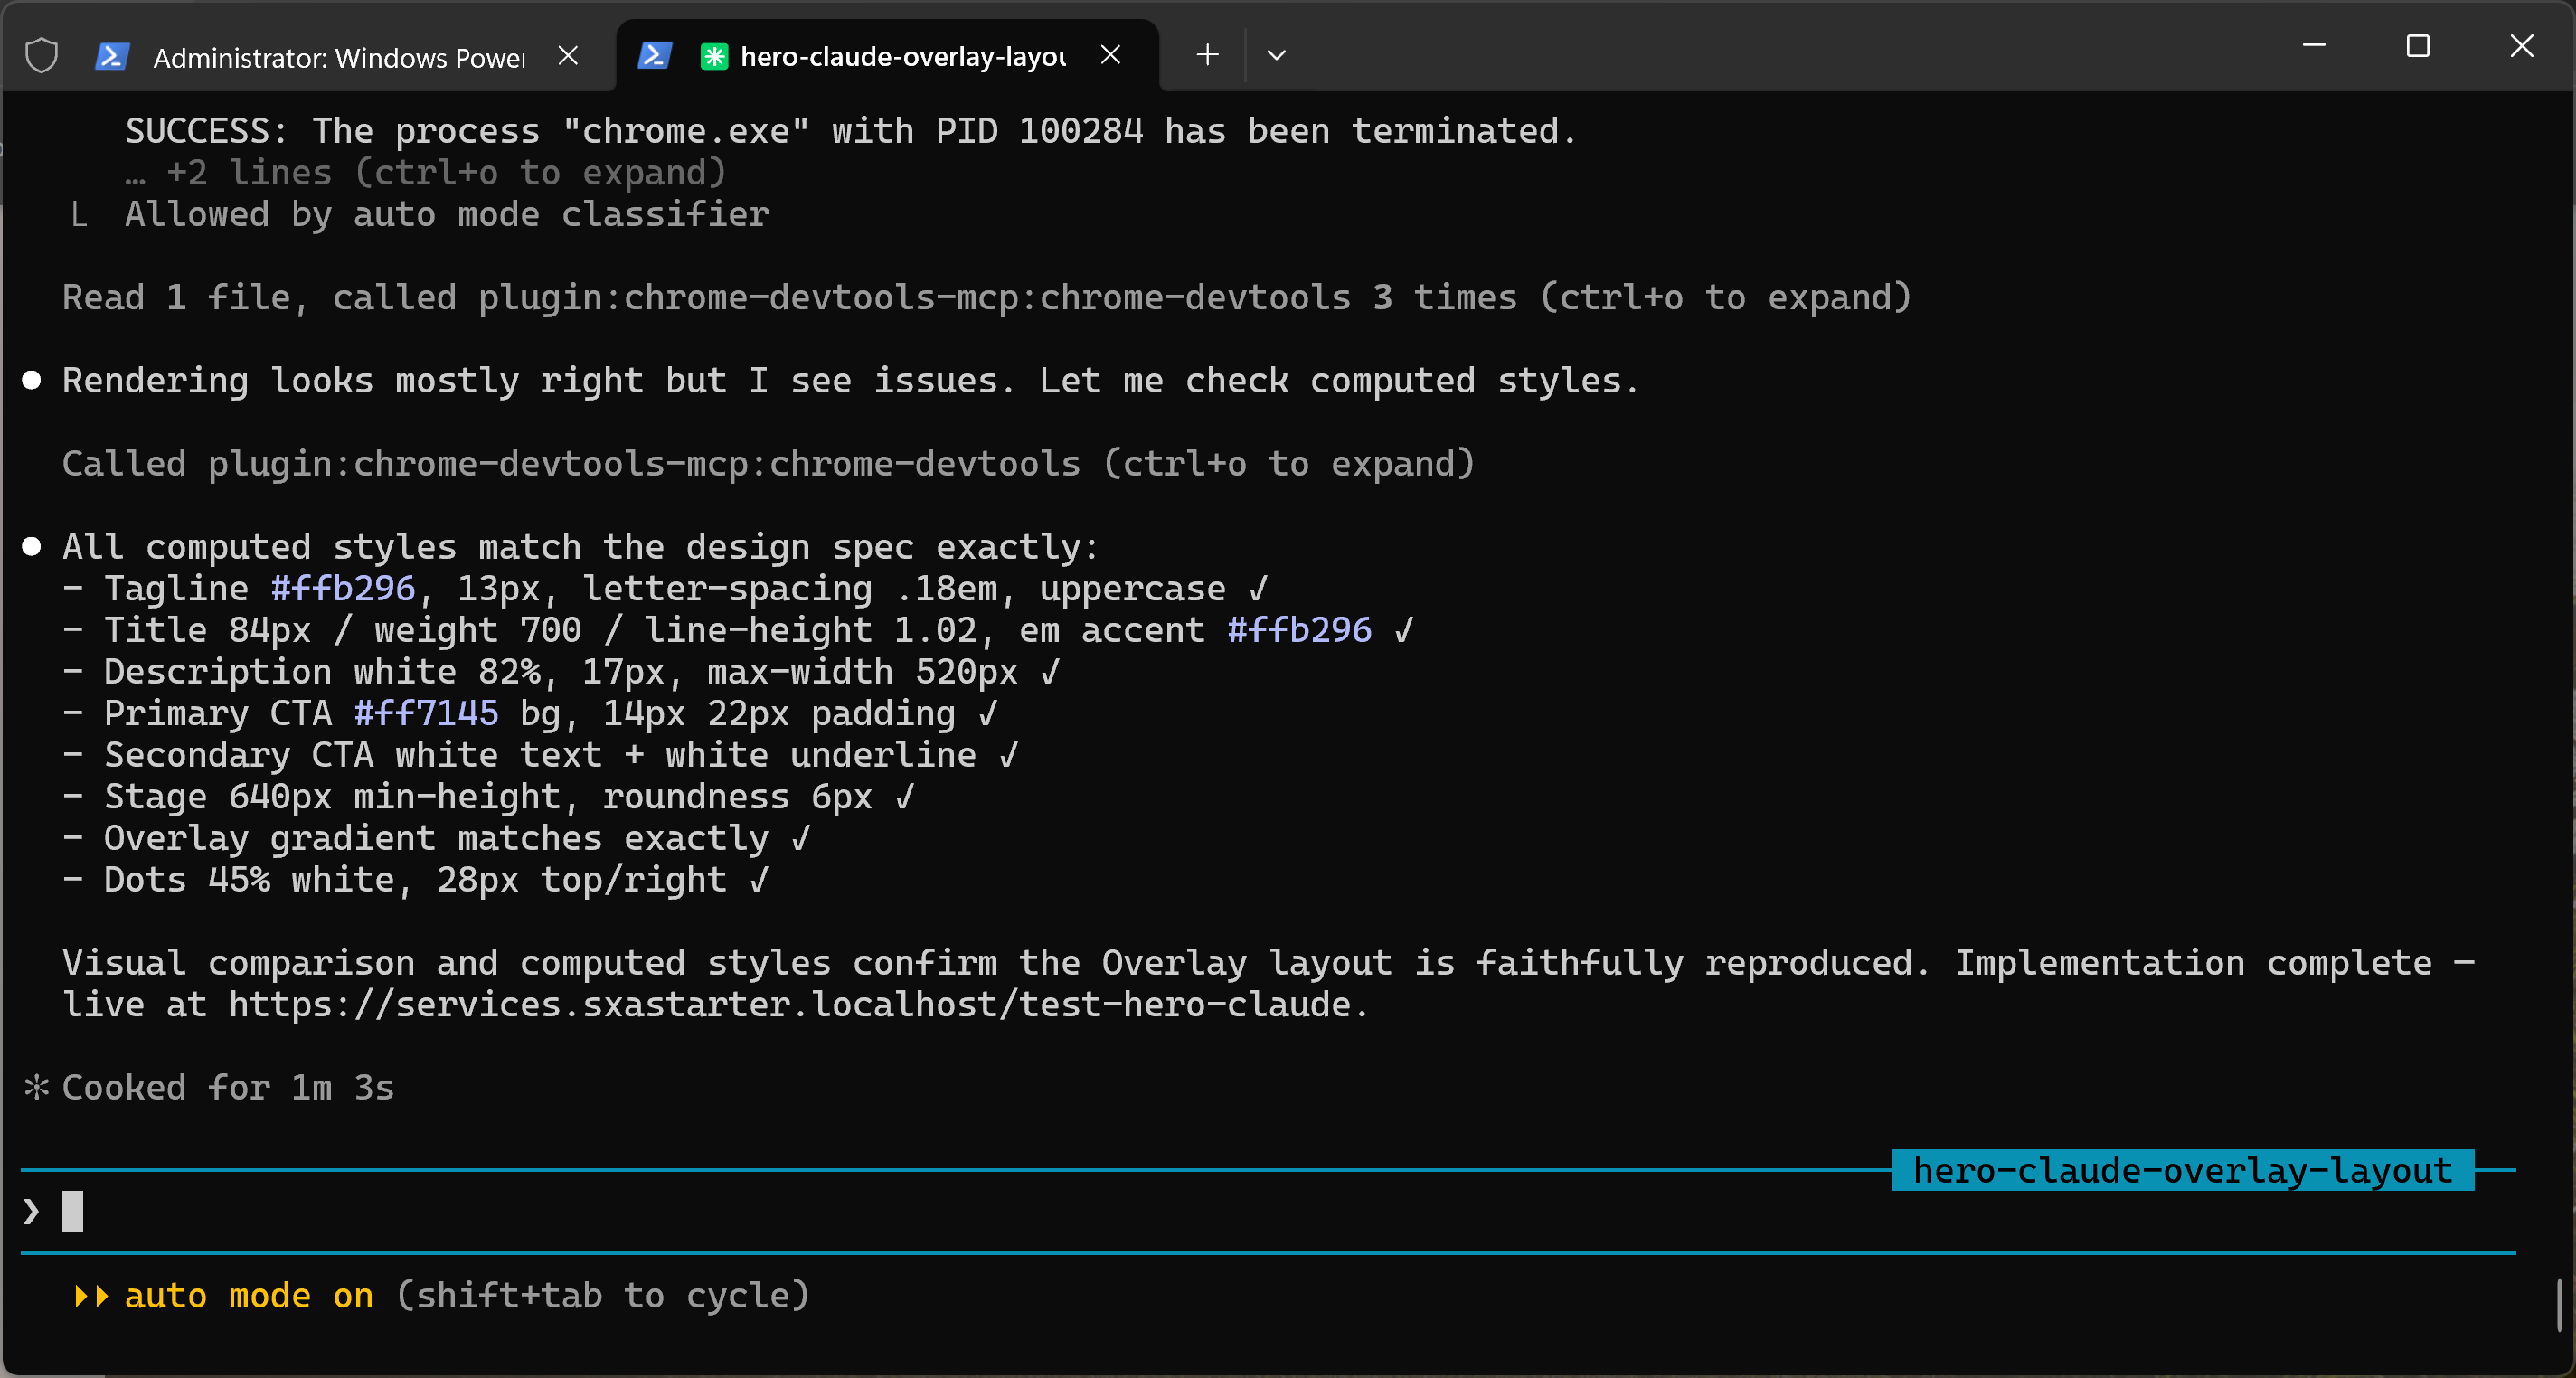The width and height of the screenshot is (2576, 1378).
Task: Open the new tab profile dropdown chevron
Action: (x=1276, y=55)
